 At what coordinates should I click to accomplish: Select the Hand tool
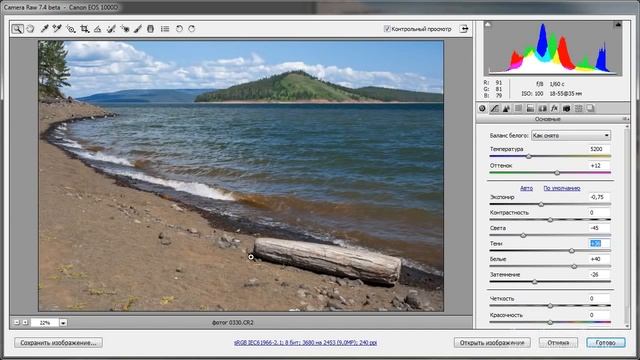[x=30, y=29]
